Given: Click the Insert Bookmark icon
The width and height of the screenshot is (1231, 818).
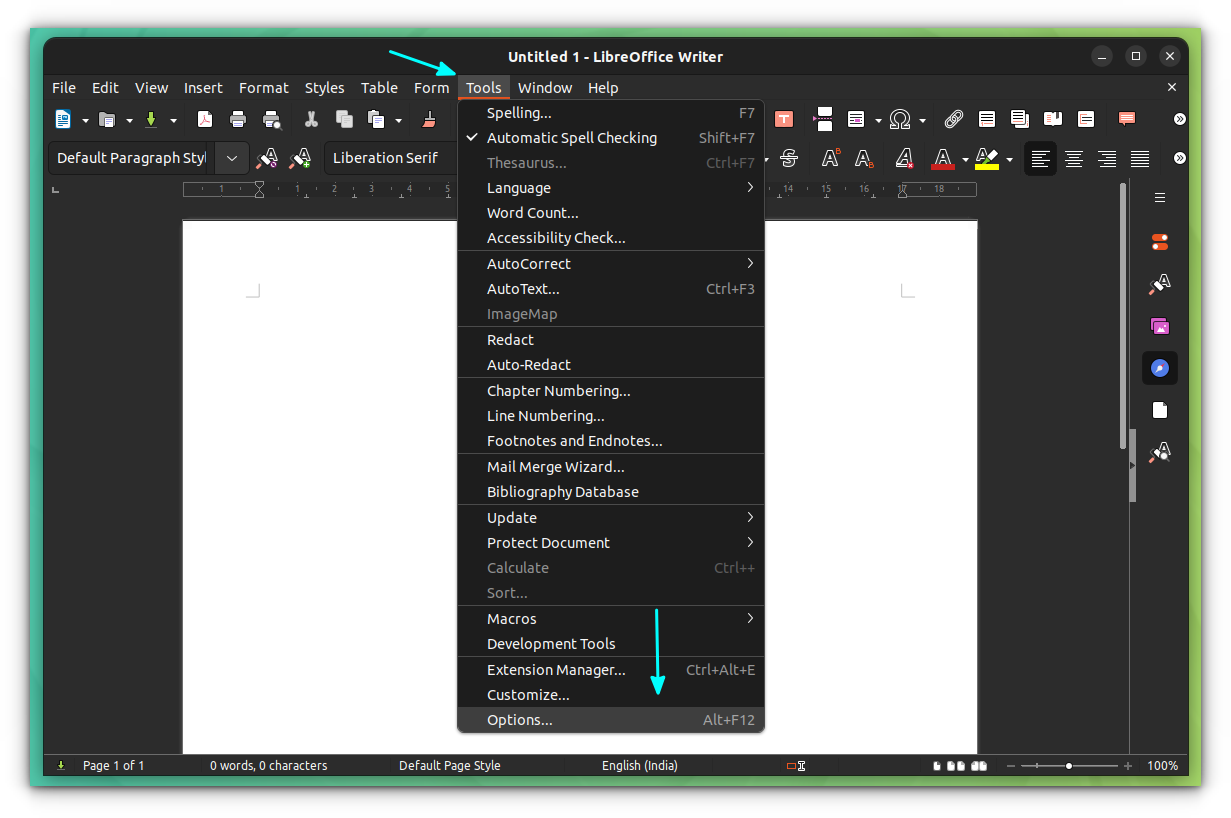Looking at the screenshot, I should pyautogui.click(x=1053, y=119).
